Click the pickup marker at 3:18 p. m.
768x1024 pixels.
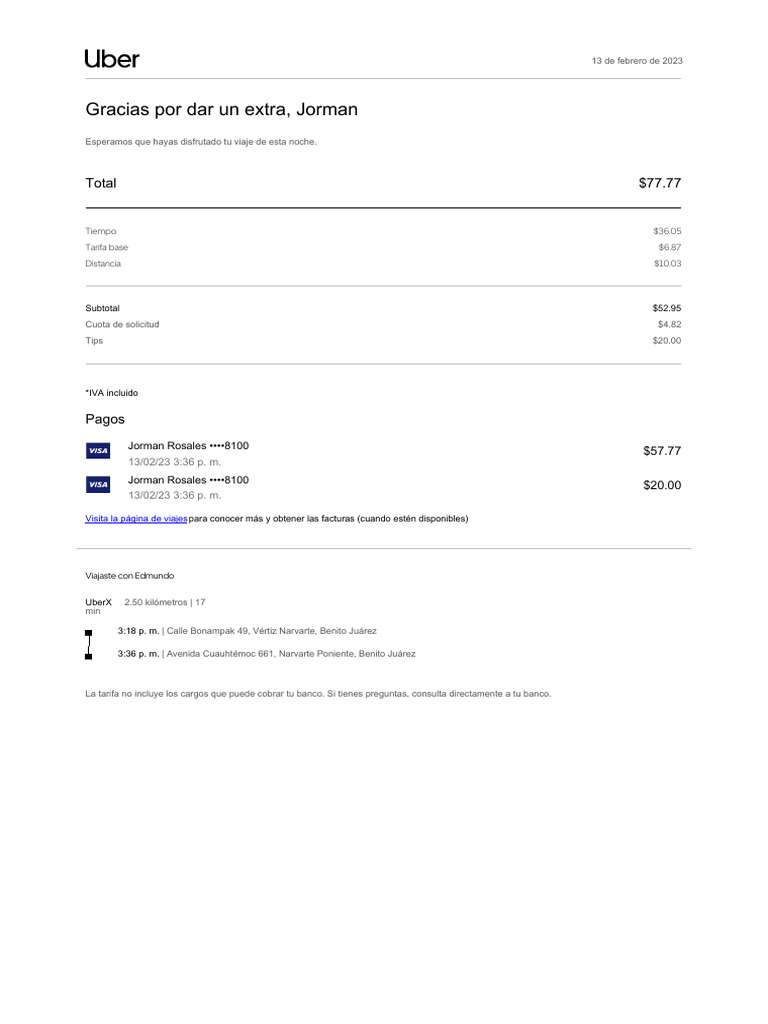89,632
